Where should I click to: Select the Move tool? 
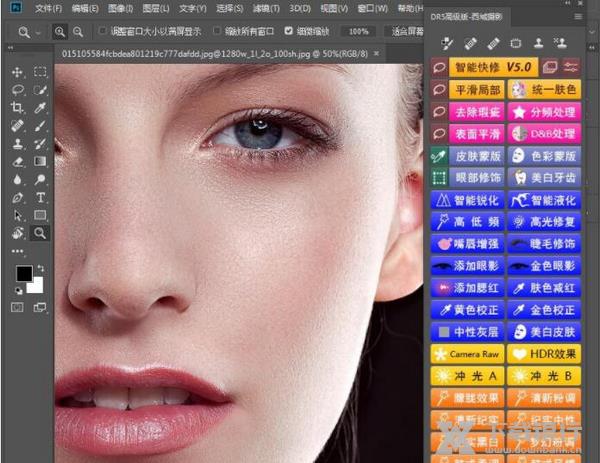(17, 72)
